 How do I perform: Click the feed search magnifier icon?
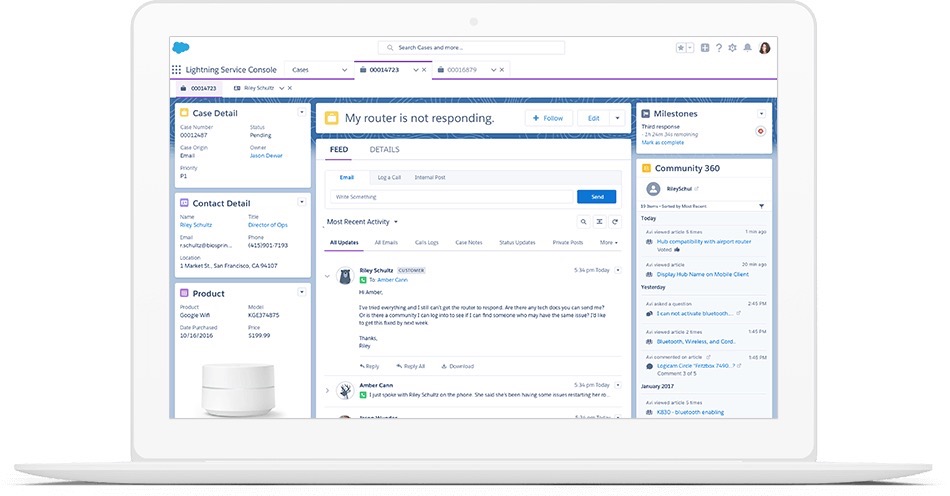coord(584,222)
